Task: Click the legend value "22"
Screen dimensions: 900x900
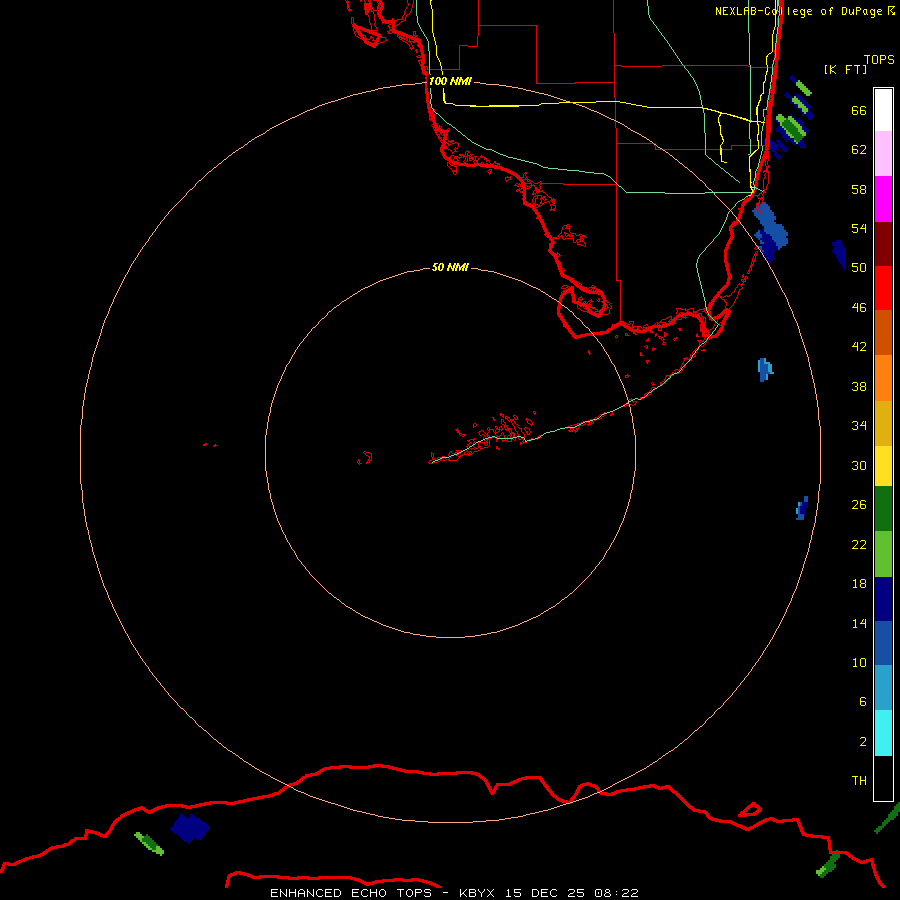Action: point(859,545)
